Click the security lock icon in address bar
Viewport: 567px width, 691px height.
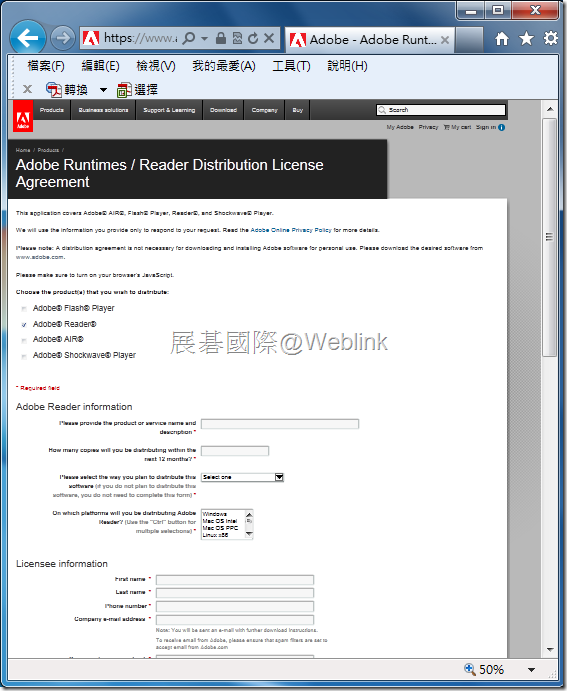point(221,38)
